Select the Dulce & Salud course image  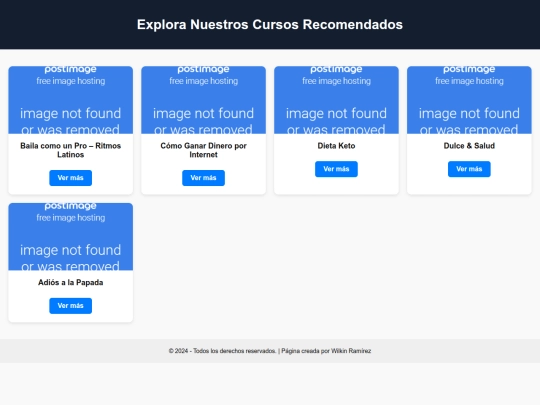(469, 100)
